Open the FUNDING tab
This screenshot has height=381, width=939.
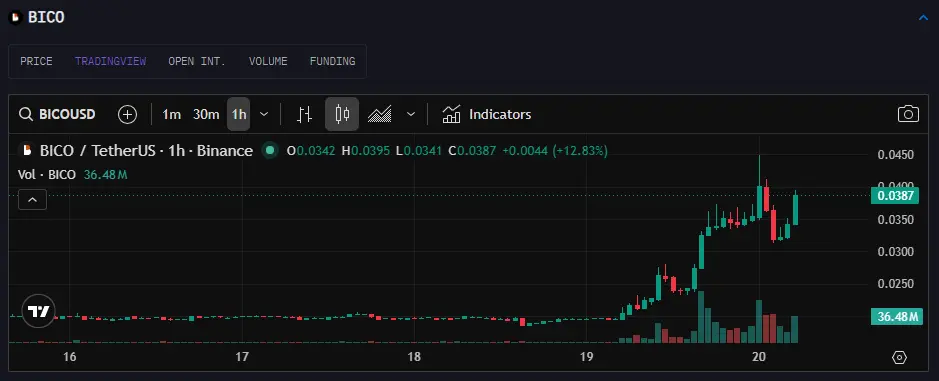pyautogui.click(x=332, y=61)
